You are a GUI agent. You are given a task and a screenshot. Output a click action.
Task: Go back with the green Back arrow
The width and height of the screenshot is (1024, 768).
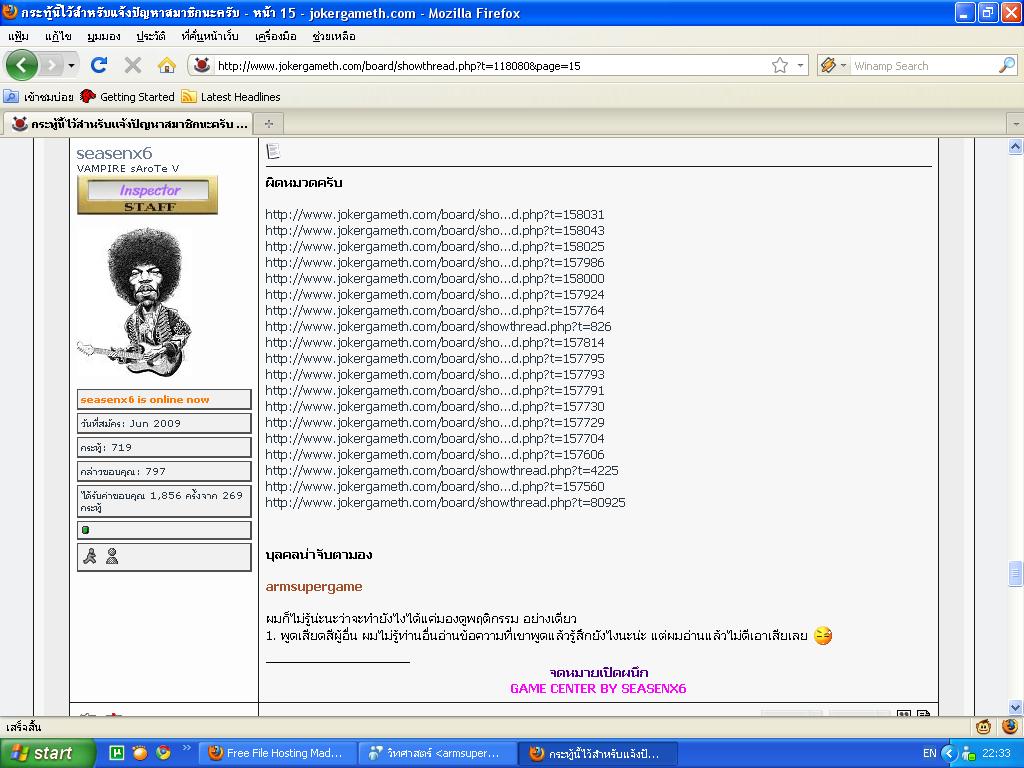coord(22,65)
